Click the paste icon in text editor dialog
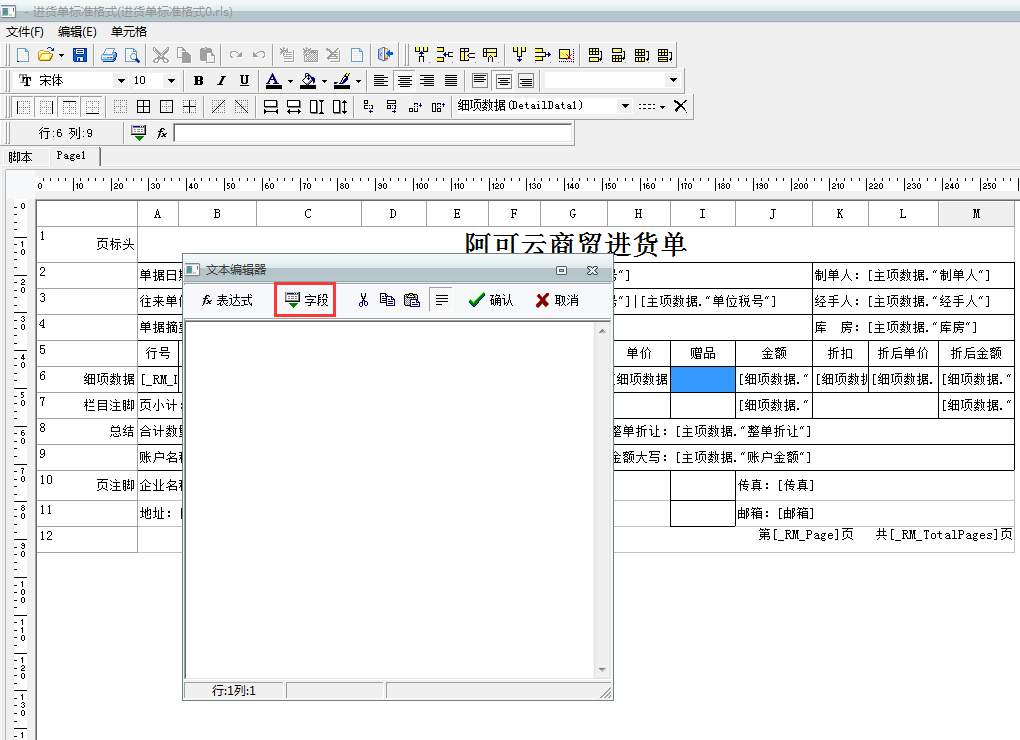Image resolution: width=1020 pixels, height=740 pixels. click(x=412, y=300)
